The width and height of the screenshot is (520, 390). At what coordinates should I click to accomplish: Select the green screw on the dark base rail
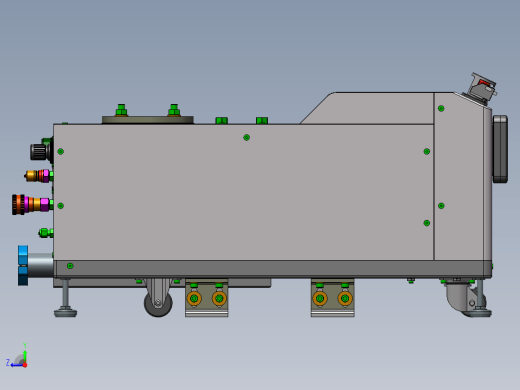pos(70,266)
